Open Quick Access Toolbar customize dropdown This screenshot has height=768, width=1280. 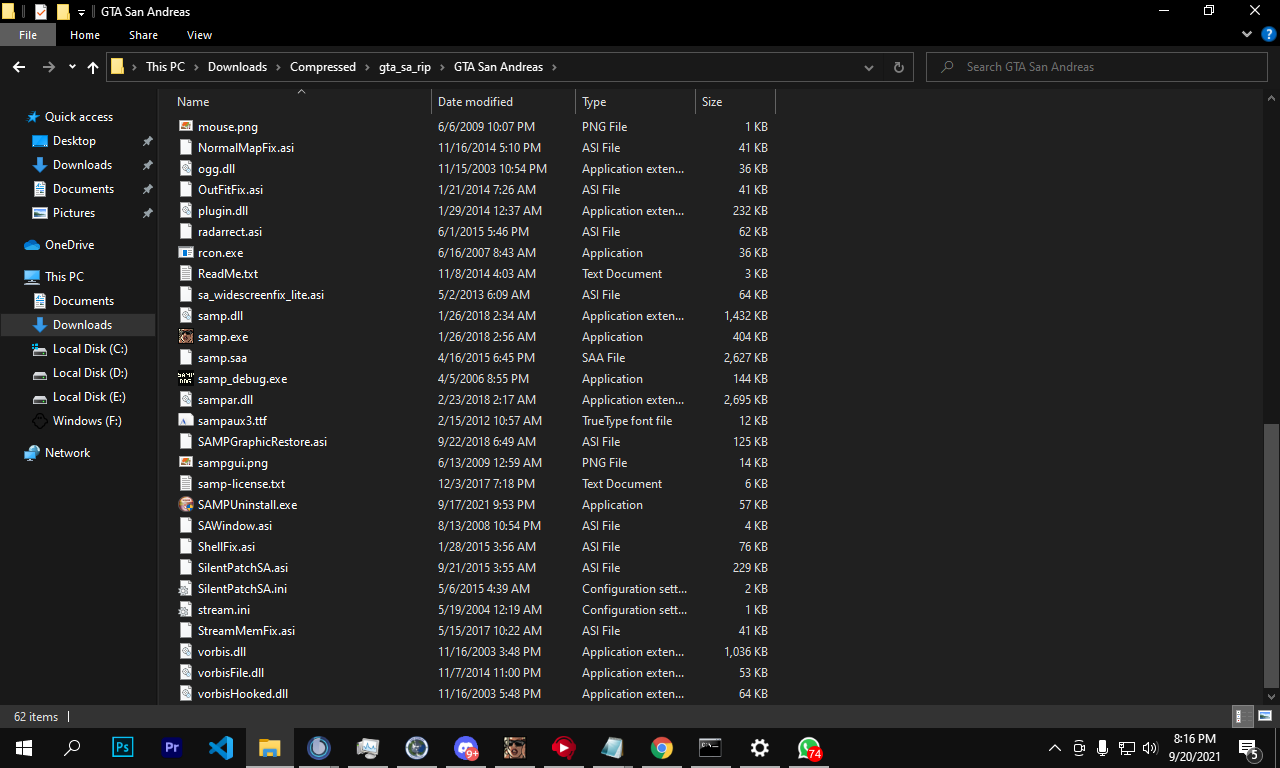tap(82, 12)
